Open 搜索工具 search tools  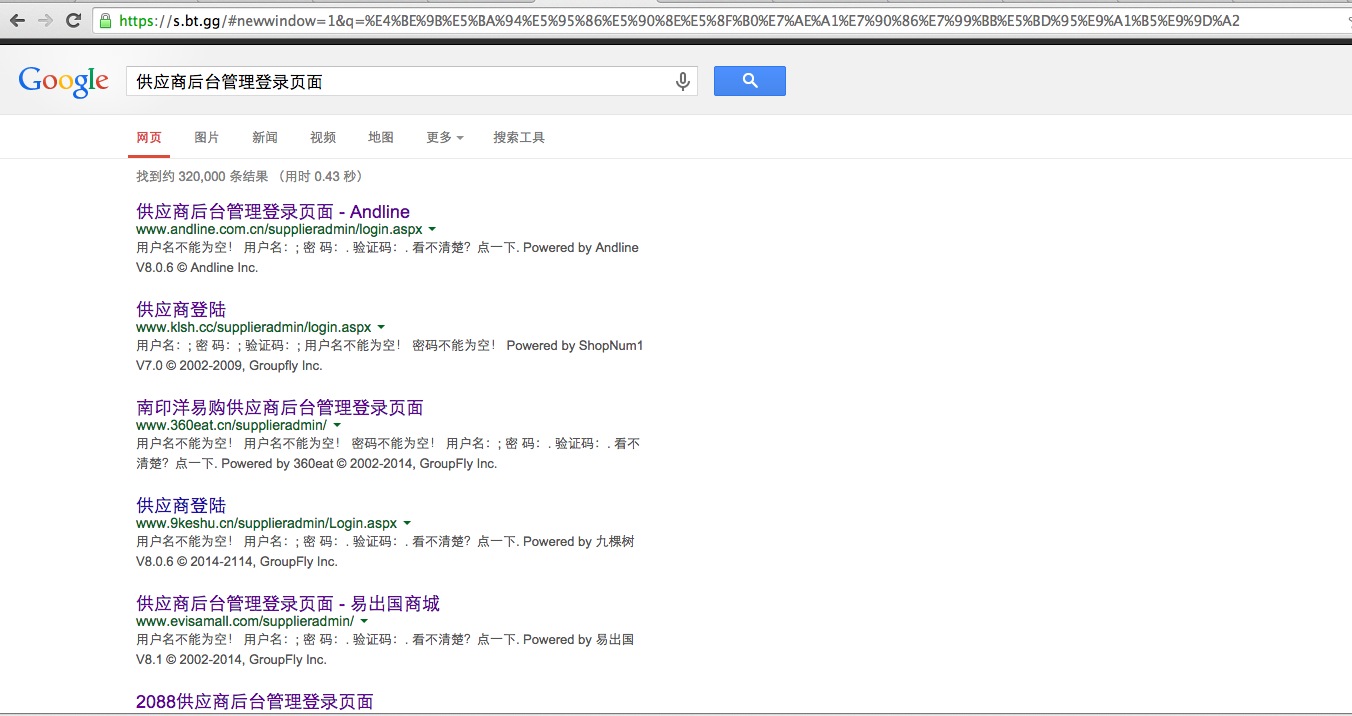(x=519, y=138)
